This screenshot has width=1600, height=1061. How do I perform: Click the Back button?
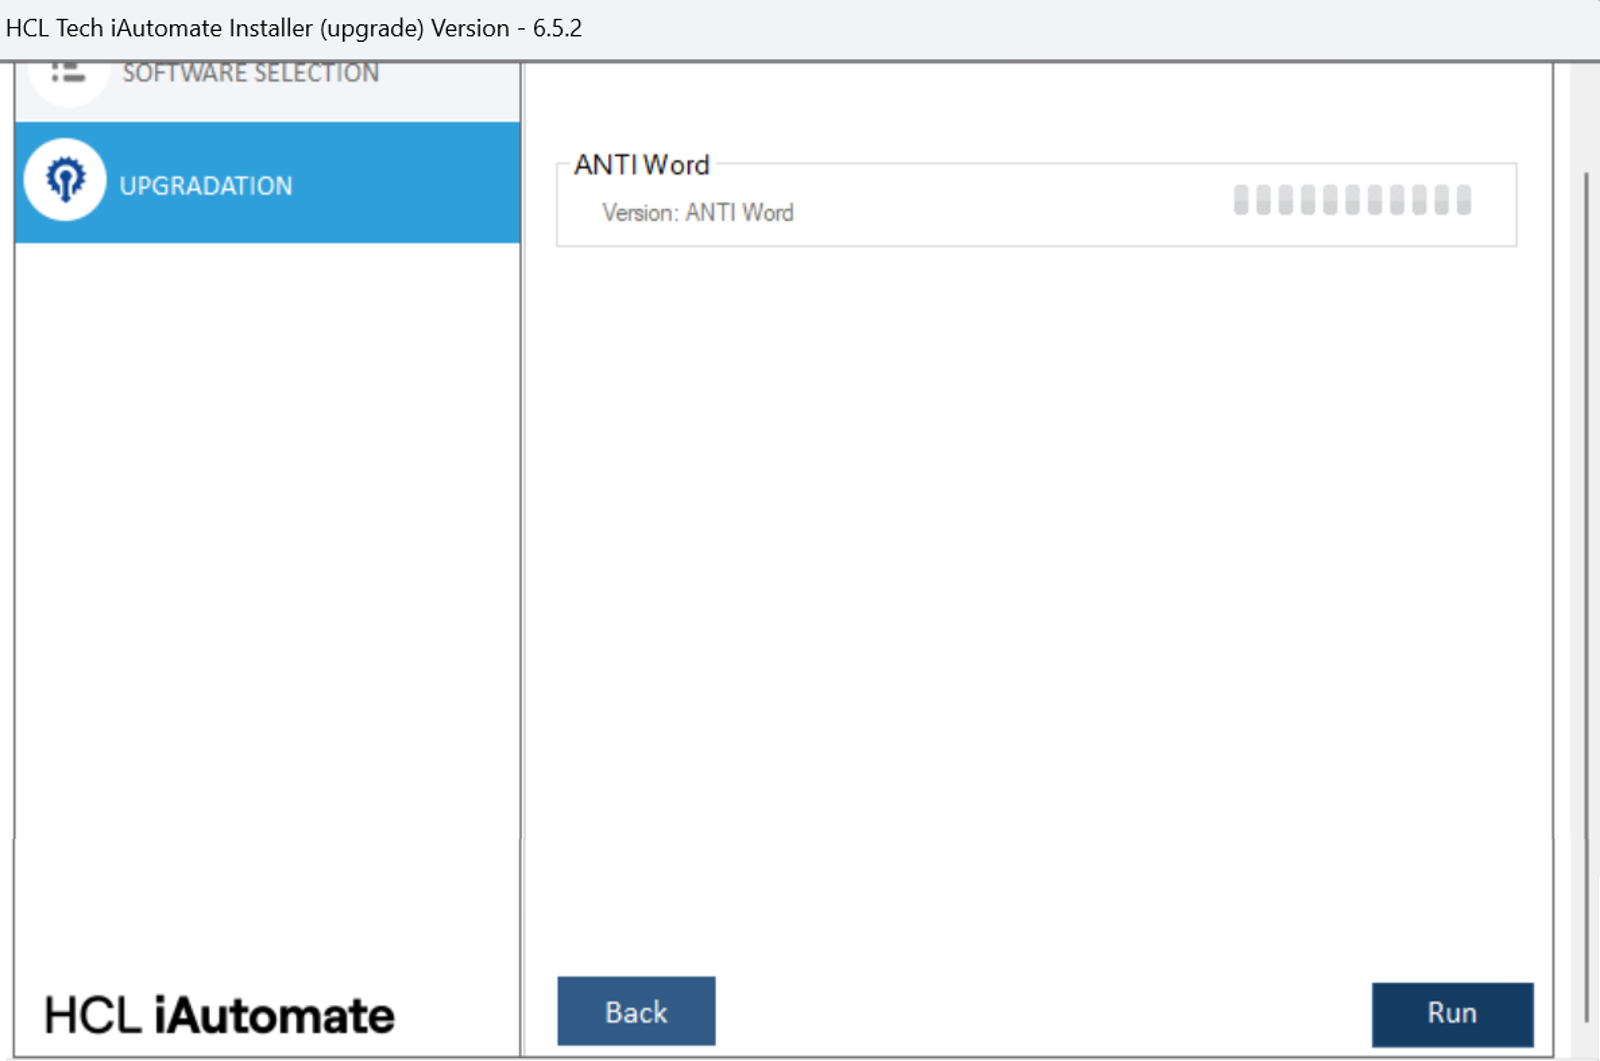coord(636,1012)
